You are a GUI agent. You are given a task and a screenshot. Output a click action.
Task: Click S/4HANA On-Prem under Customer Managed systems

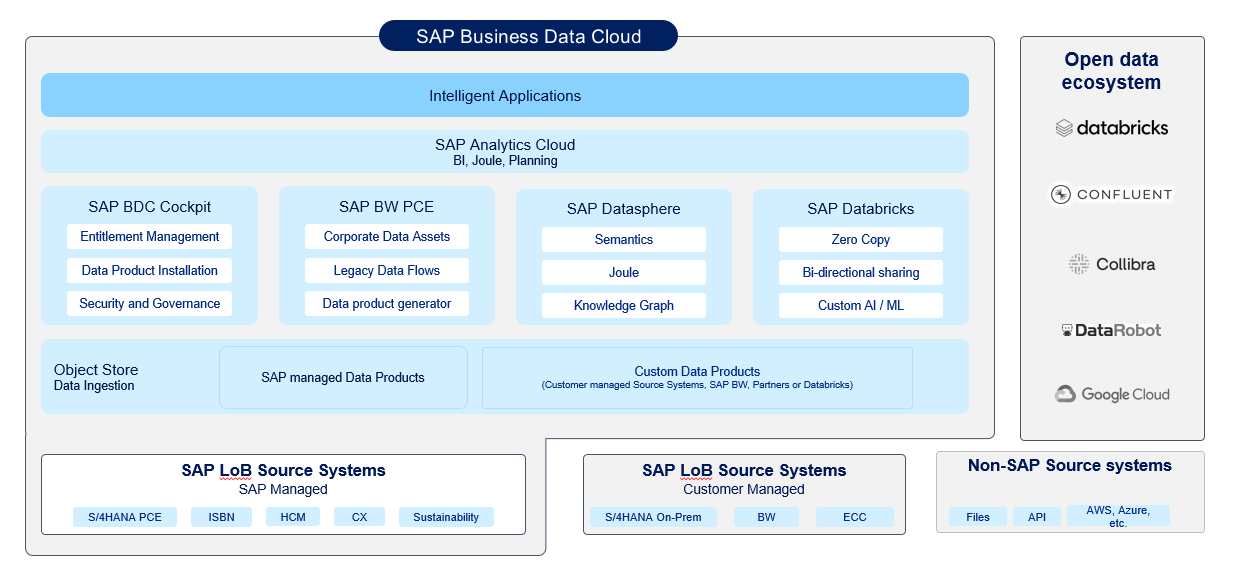pyautogui.click(x=653, y=517)
